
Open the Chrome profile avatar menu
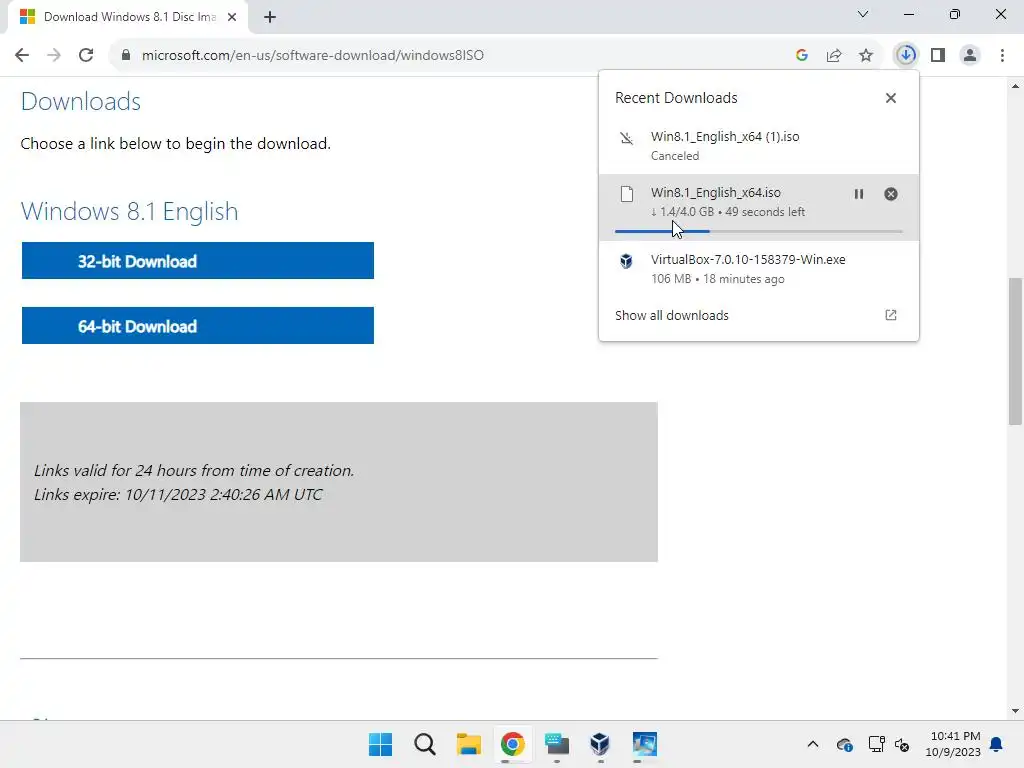point(970,55)
